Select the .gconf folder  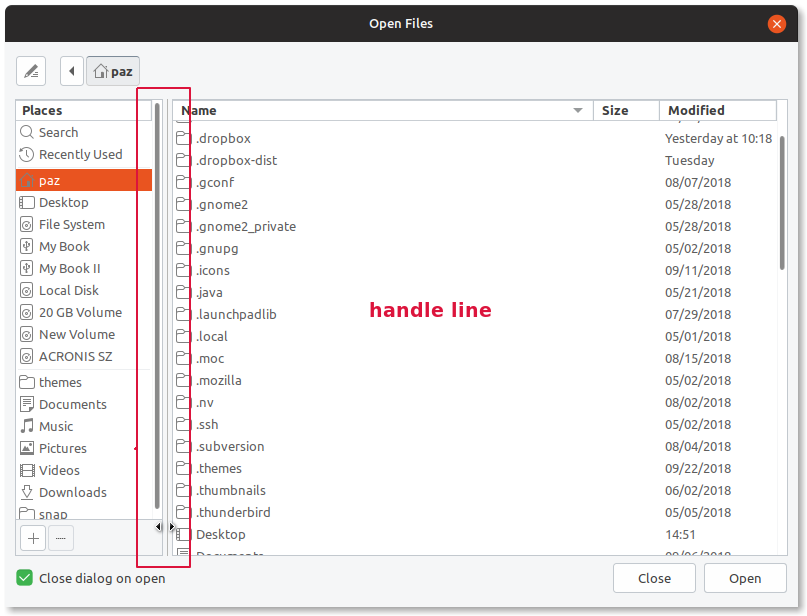coord(474,183)
